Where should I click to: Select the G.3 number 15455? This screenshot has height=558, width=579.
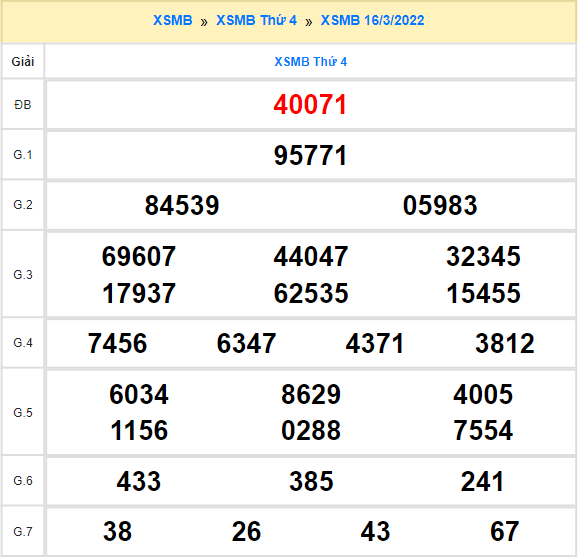(483, 294)
